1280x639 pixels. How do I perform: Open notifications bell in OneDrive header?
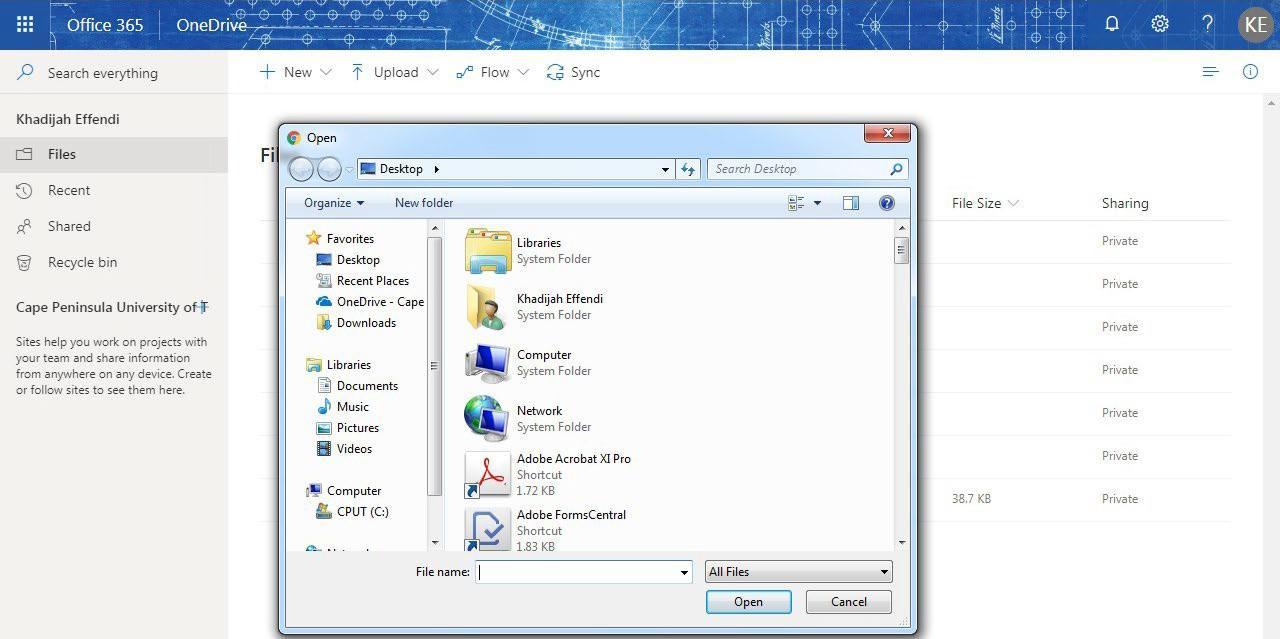pyautogui.click(x=1111, y=24)
